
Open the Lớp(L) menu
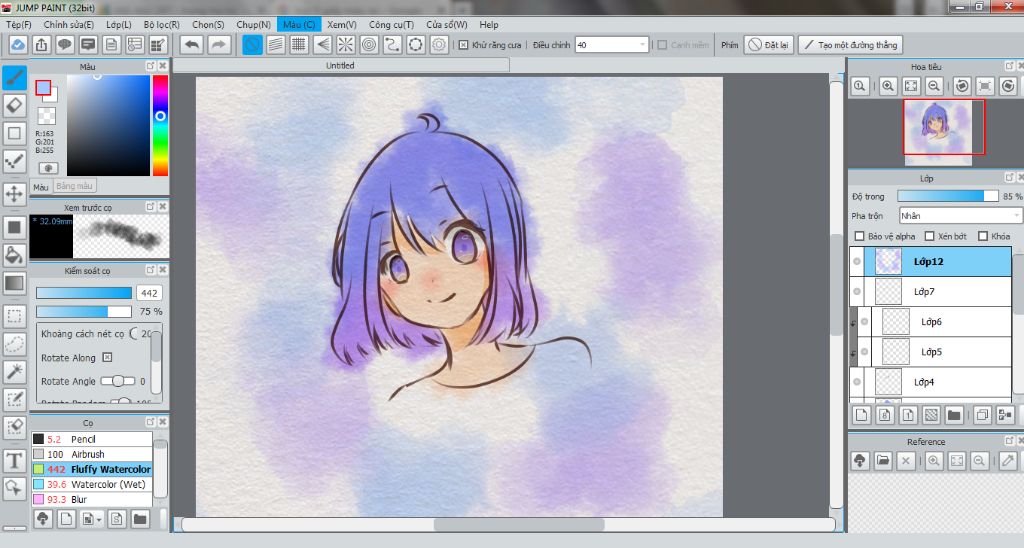tap(118, 24)
